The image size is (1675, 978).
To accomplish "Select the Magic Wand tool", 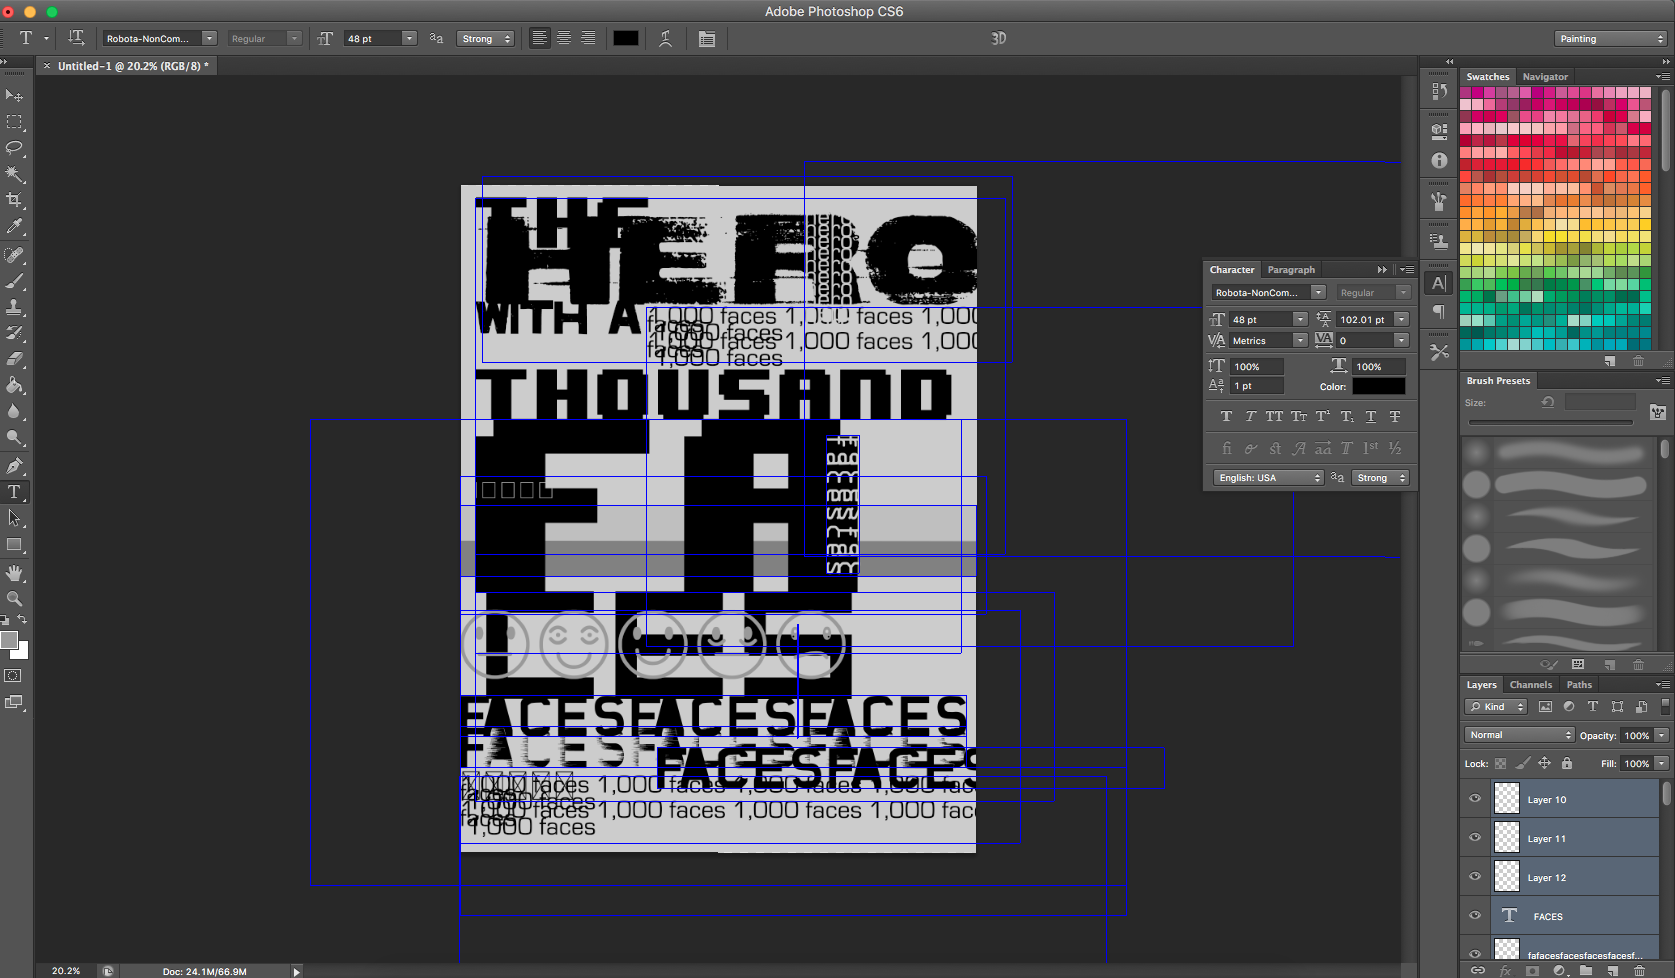I will [14, 174].
